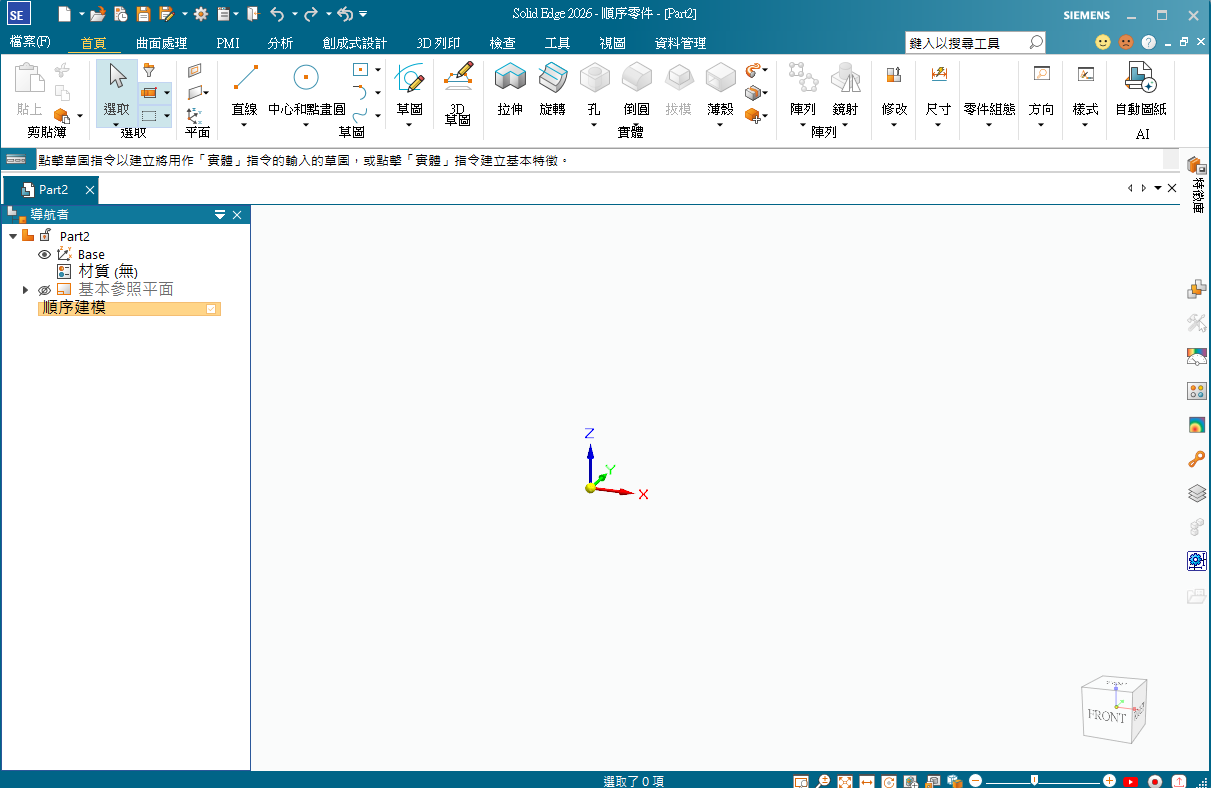
Task: Choose the 直線 (Line) sketch tool
Action: 245,78
